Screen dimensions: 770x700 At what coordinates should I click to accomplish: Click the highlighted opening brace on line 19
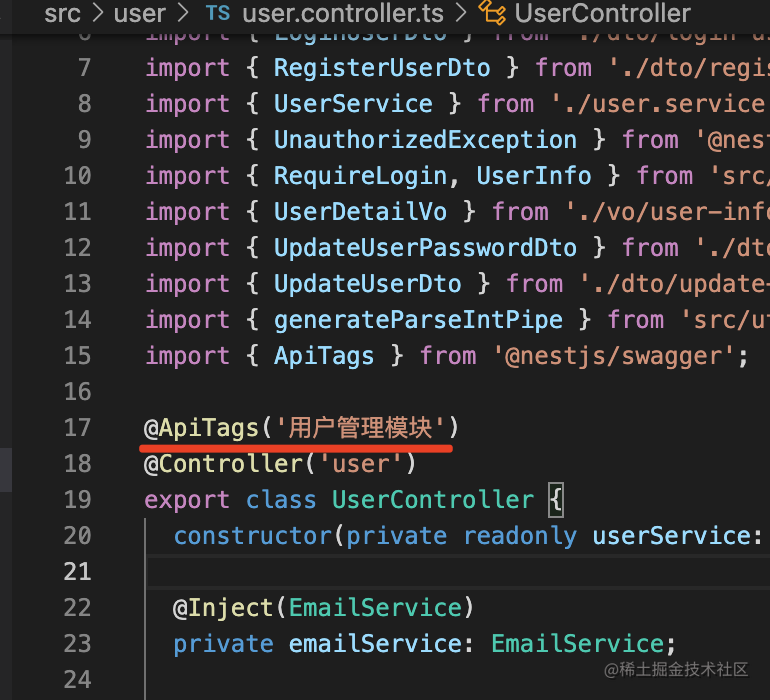[556, 500]
